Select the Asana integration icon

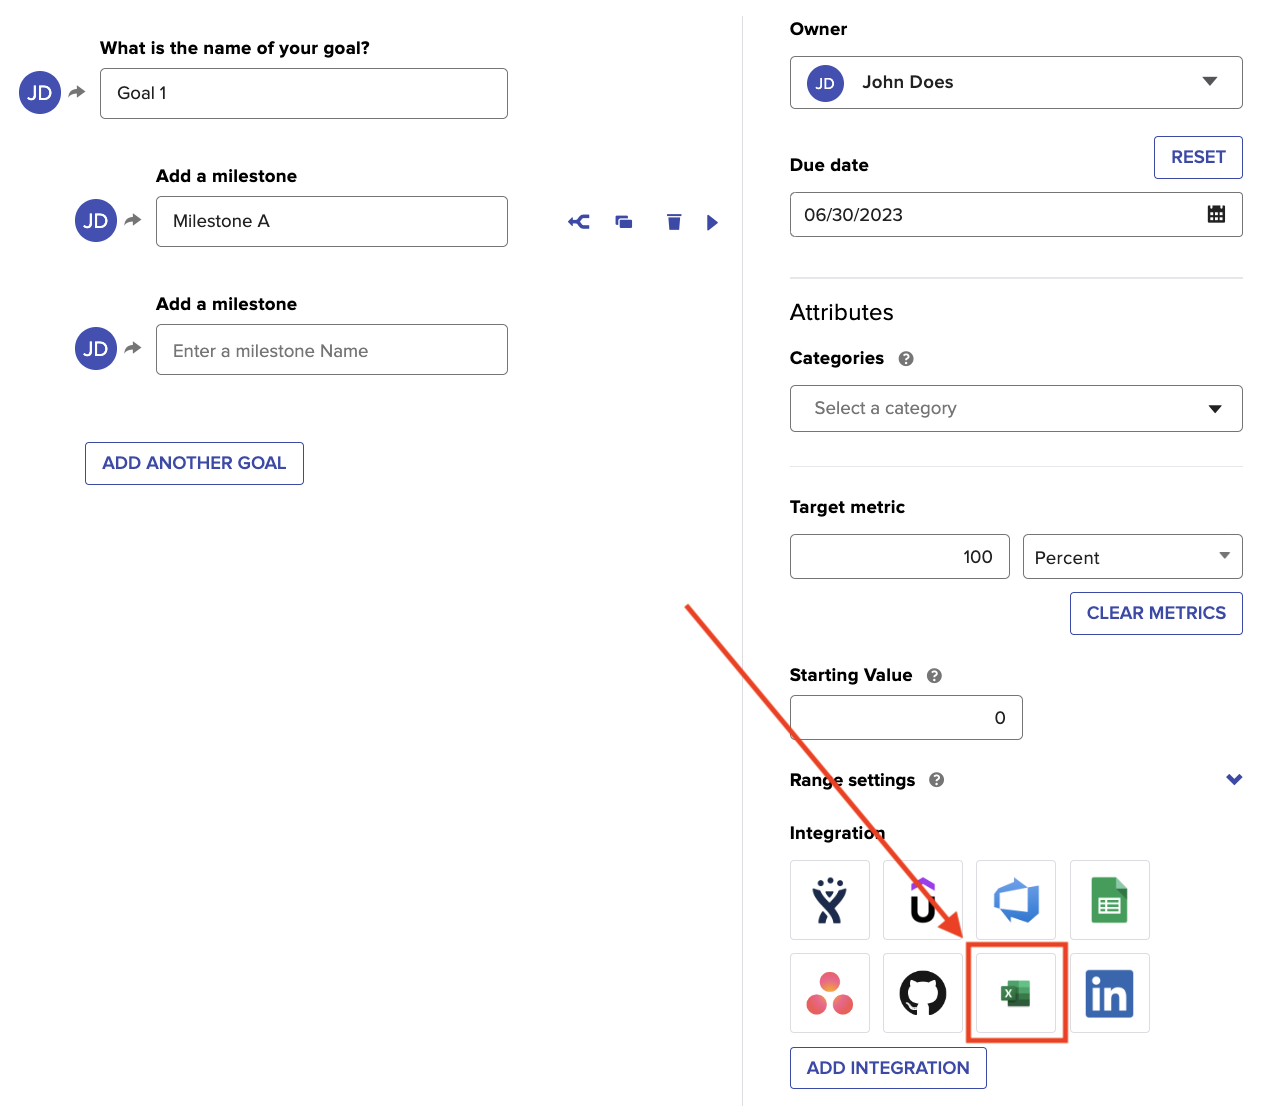coord(830,993)
